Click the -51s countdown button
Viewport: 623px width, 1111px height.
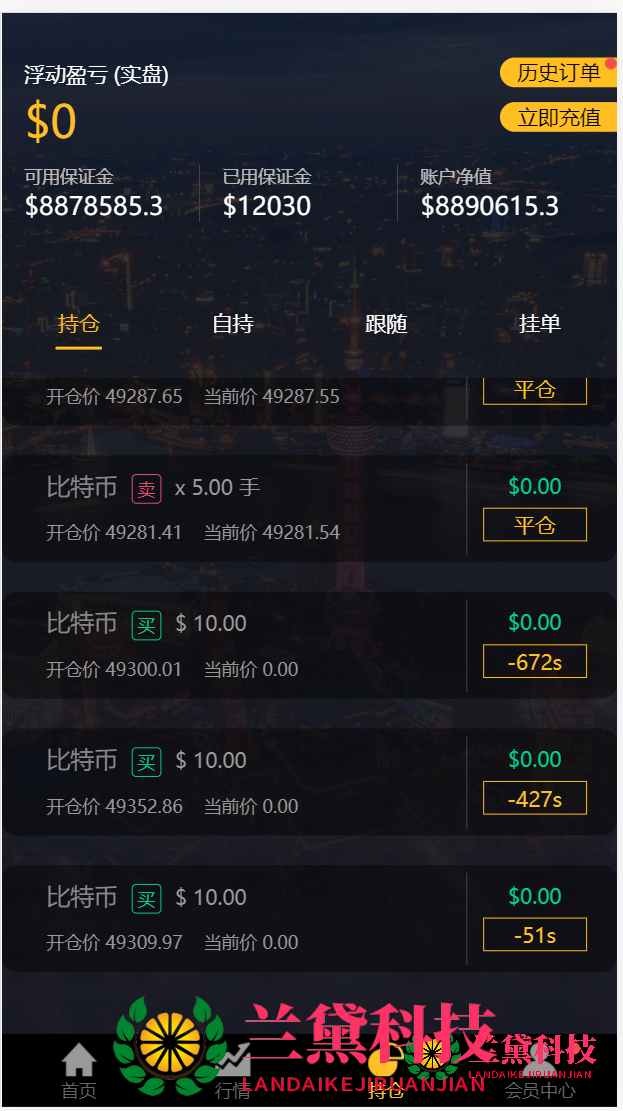534,936
